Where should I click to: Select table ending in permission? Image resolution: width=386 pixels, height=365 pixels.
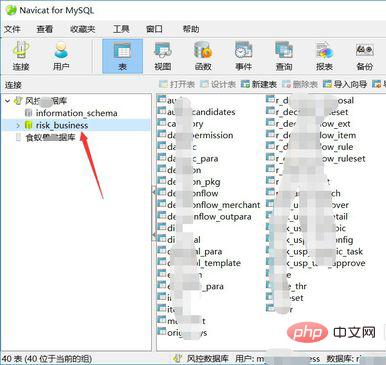[200, 135]
